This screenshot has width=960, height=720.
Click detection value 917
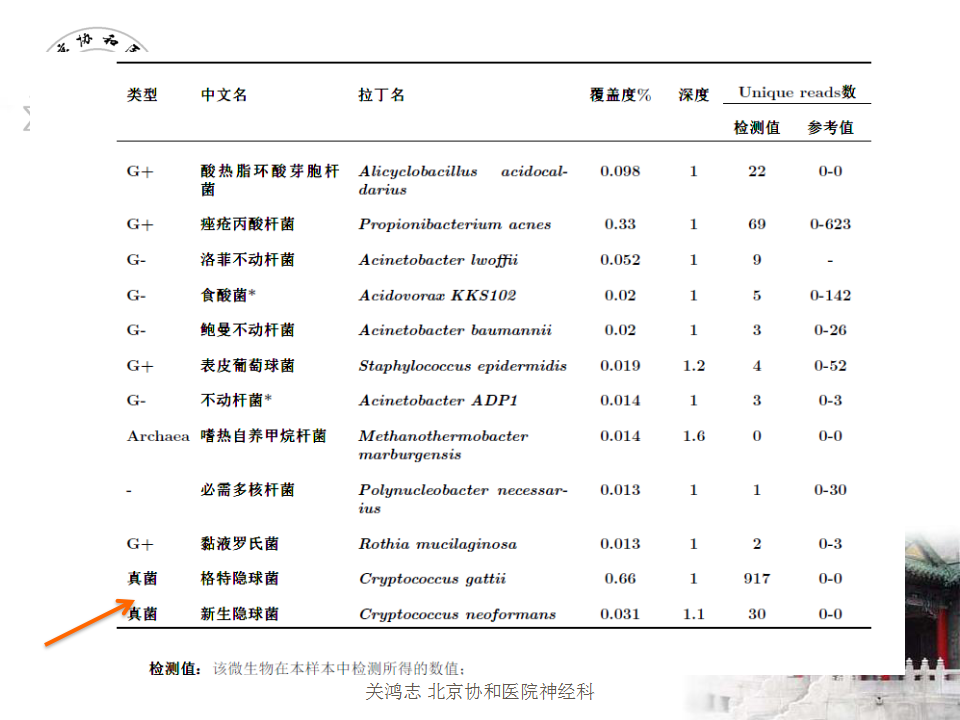click(x=757, y=579)
